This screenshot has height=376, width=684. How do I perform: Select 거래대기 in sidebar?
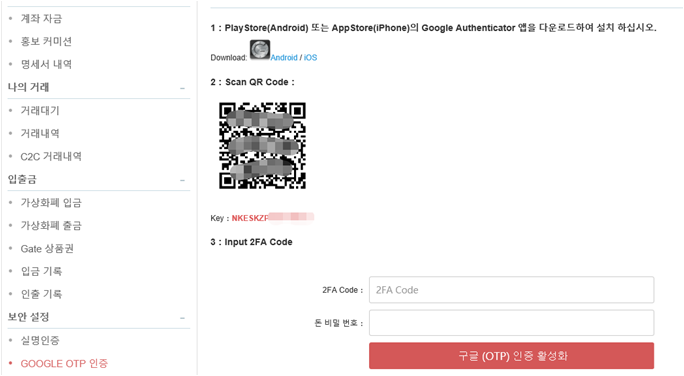pos(40,110)
